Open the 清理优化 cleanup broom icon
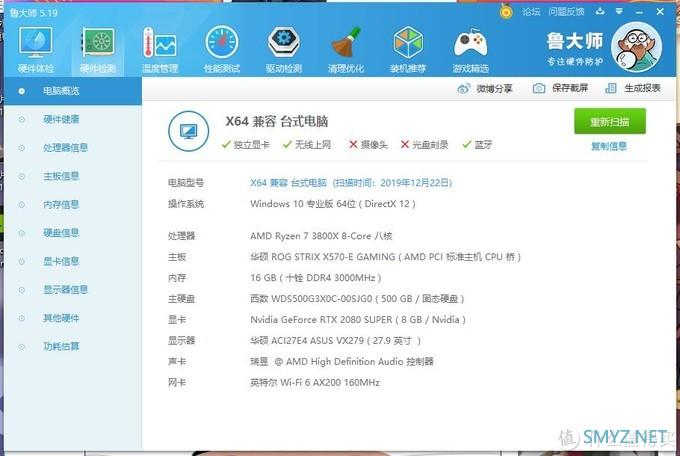Image resolution: width=680 pixels, height=456 pixels. [346, 49]
